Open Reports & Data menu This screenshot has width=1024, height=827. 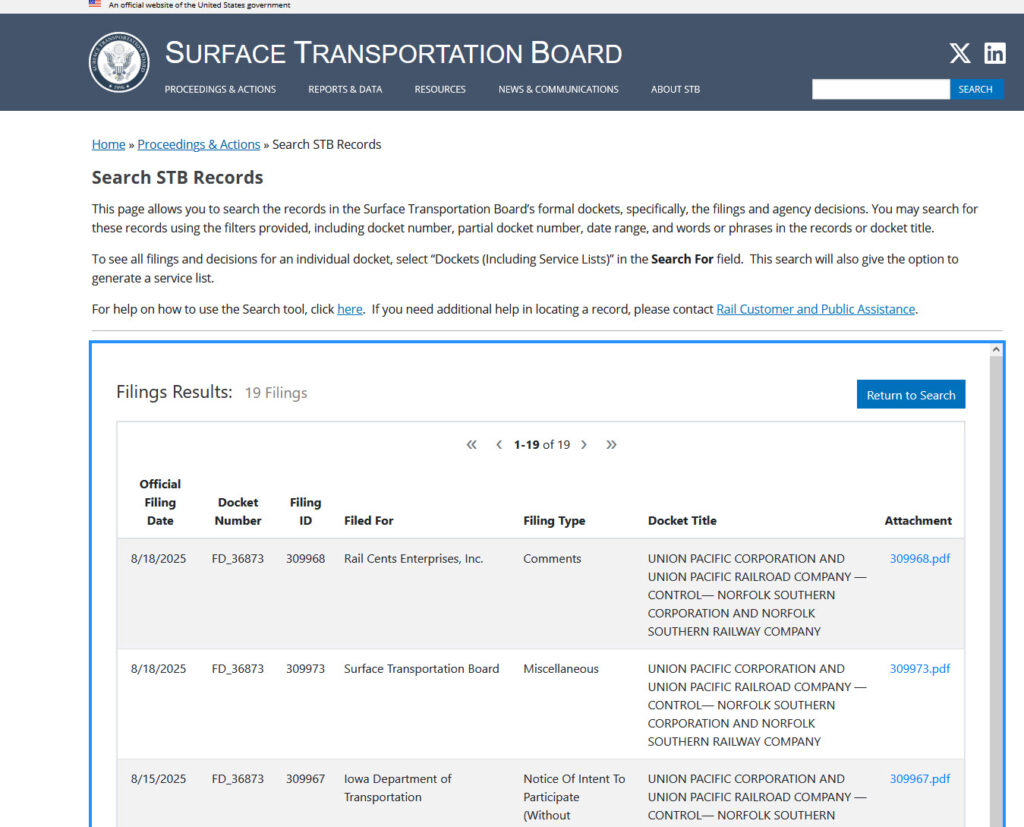[345, 89]
